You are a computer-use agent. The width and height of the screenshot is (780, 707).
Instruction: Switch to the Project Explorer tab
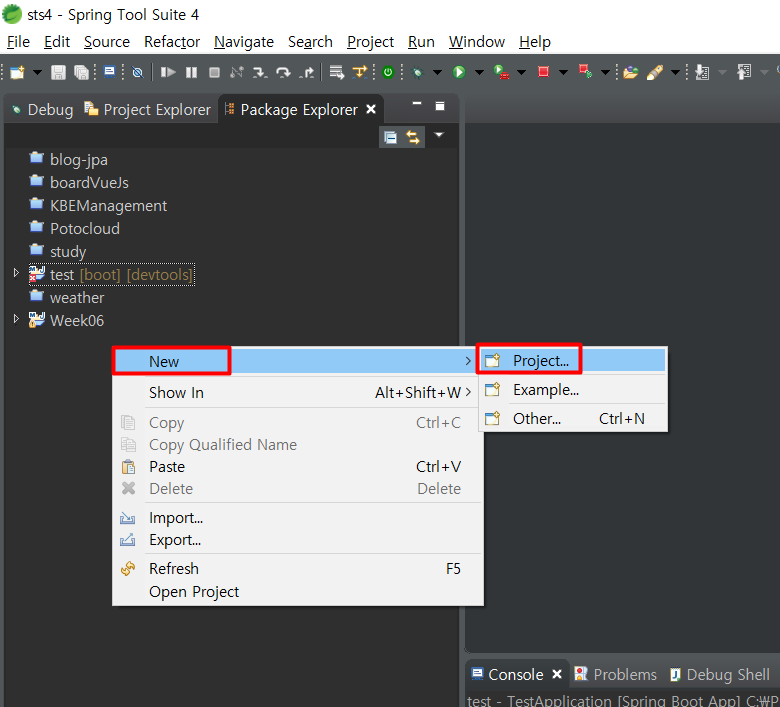point(147,109)
